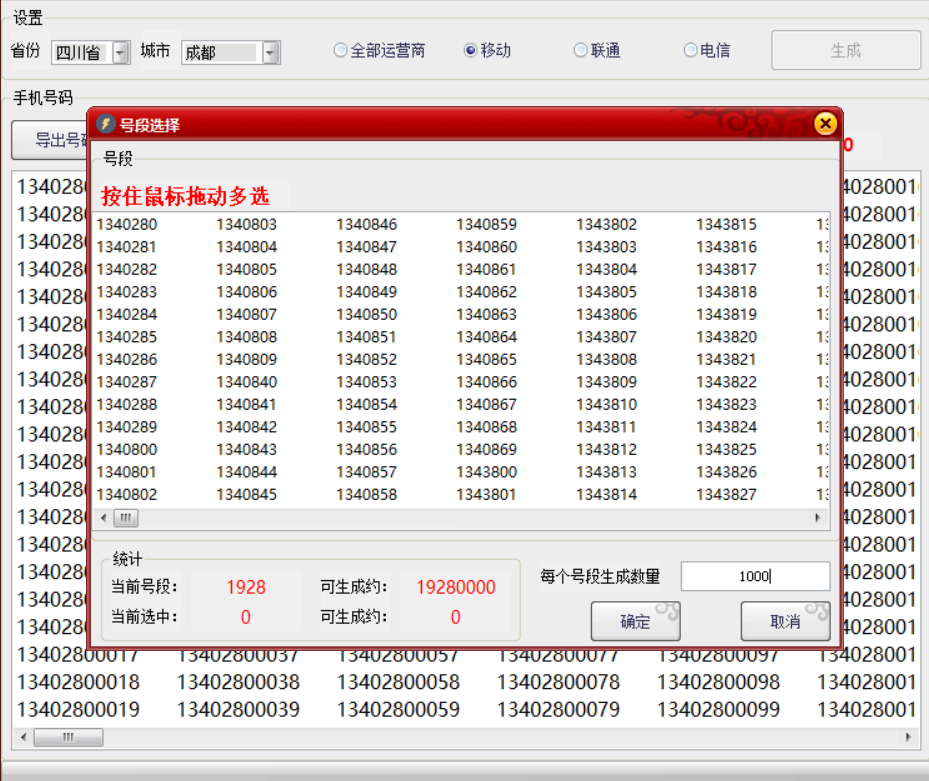Select segment 1340280
Image resolution: width=929 pixels, height=781 pixels.
pos(127,225)
